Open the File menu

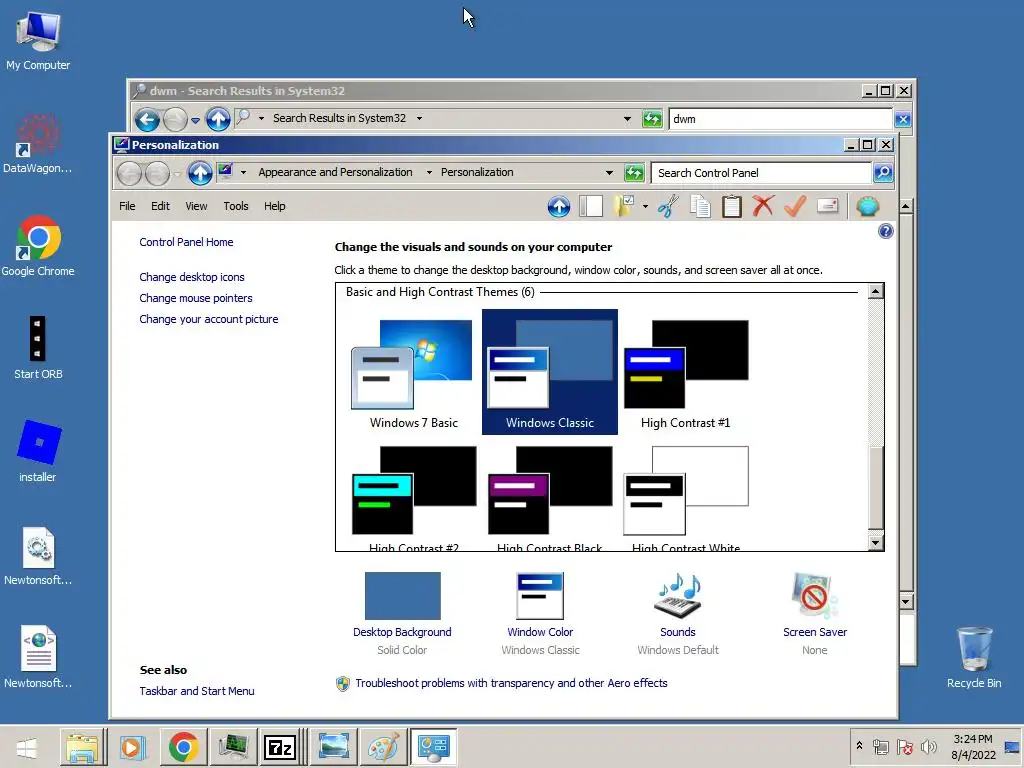point(127,206)
